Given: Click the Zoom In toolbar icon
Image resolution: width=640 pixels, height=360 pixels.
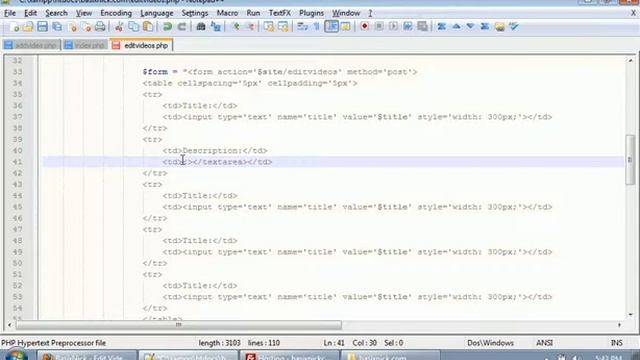Looking at the screenshot, I should coord(236,27).
